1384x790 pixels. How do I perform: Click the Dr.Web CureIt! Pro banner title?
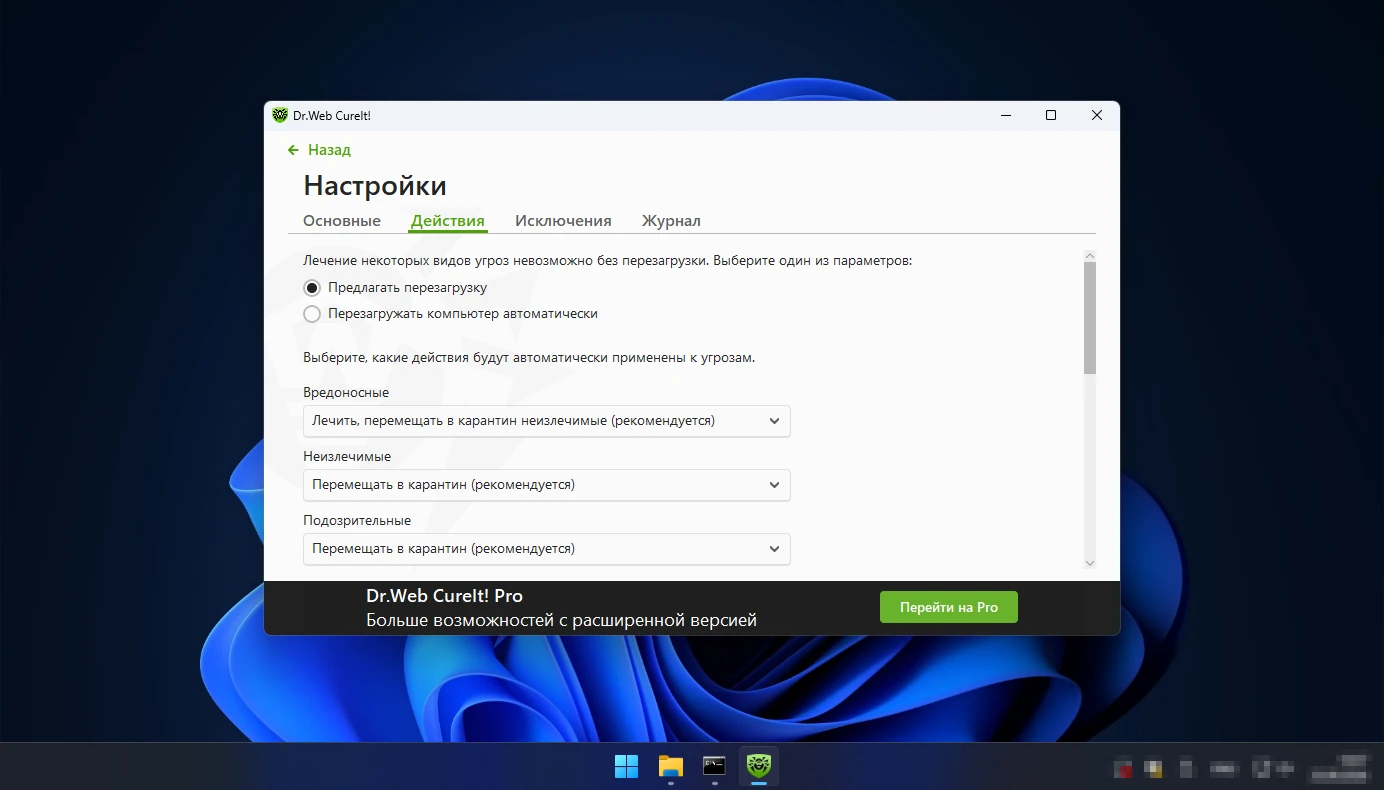coord(444,596)
